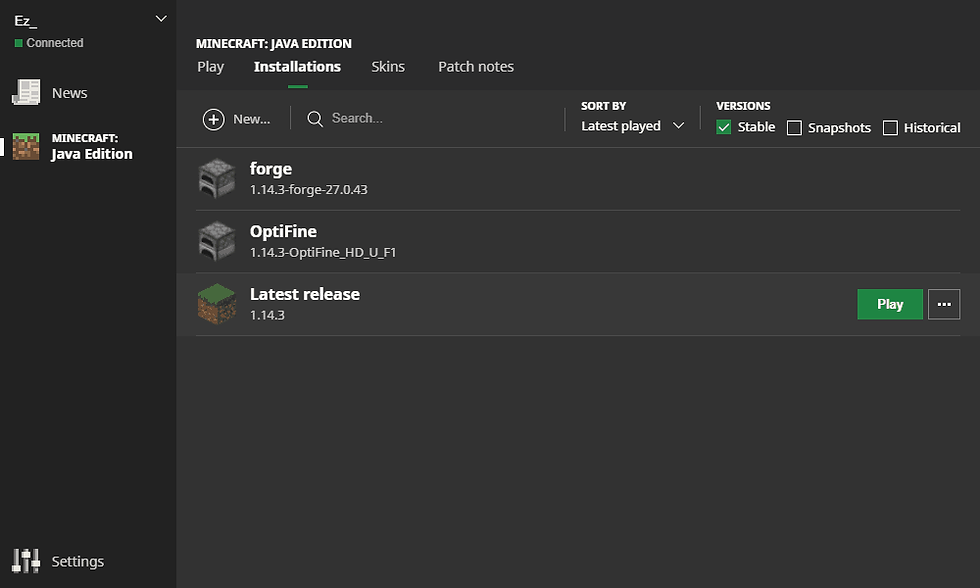Select the Latest release grass block icon
This screenshot has width=980, height=588.
[217, 304]
